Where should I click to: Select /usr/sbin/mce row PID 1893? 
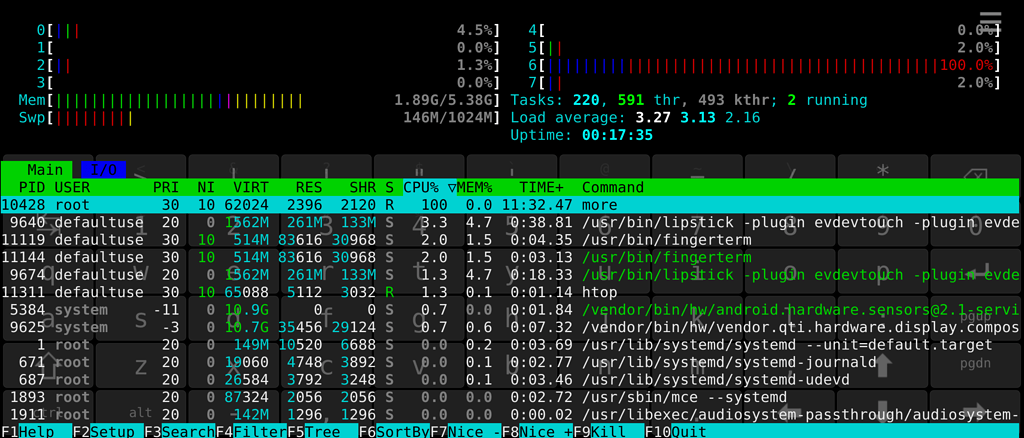coord(512,397)
